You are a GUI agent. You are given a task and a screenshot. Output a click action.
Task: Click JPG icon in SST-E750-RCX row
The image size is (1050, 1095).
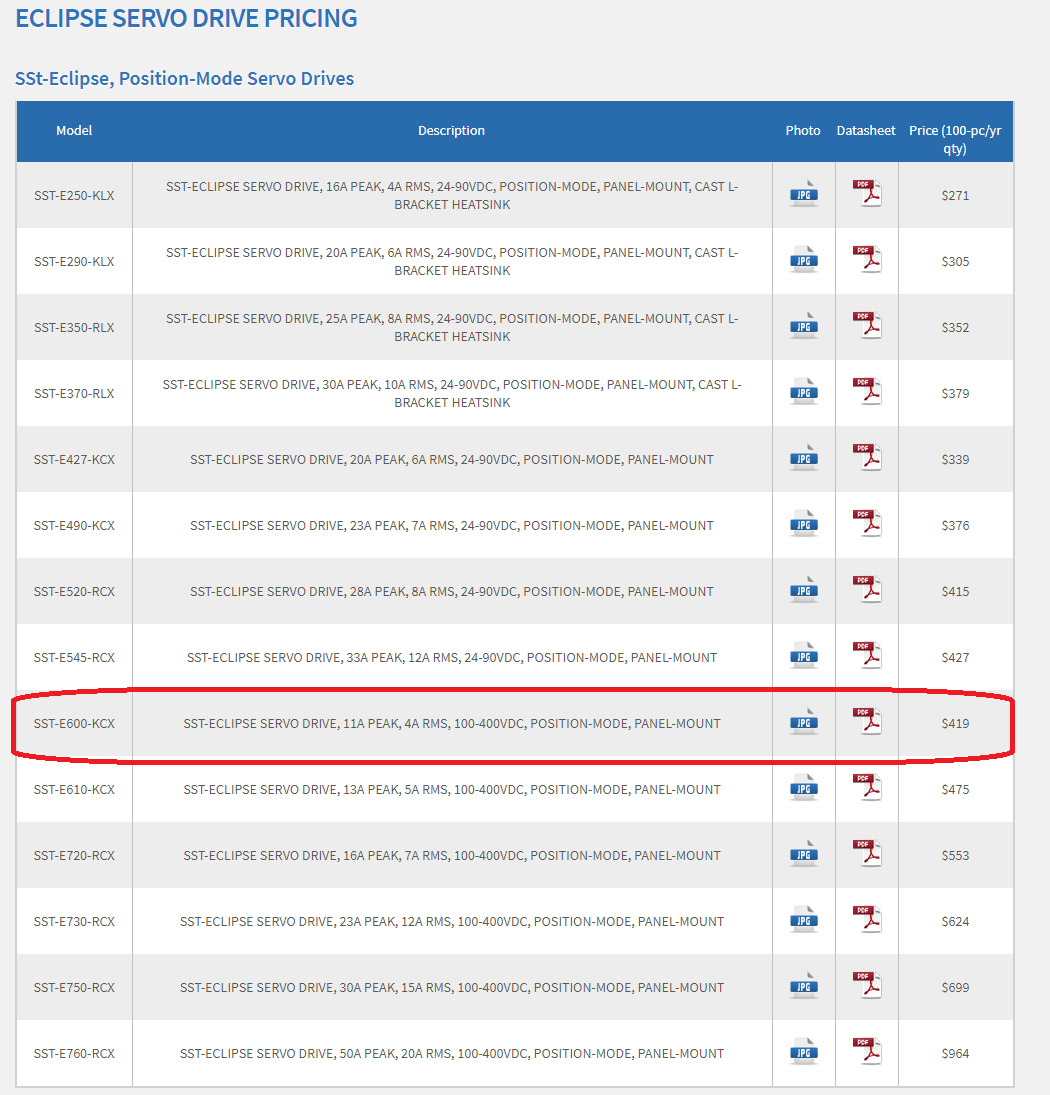[x=804, y=985]
